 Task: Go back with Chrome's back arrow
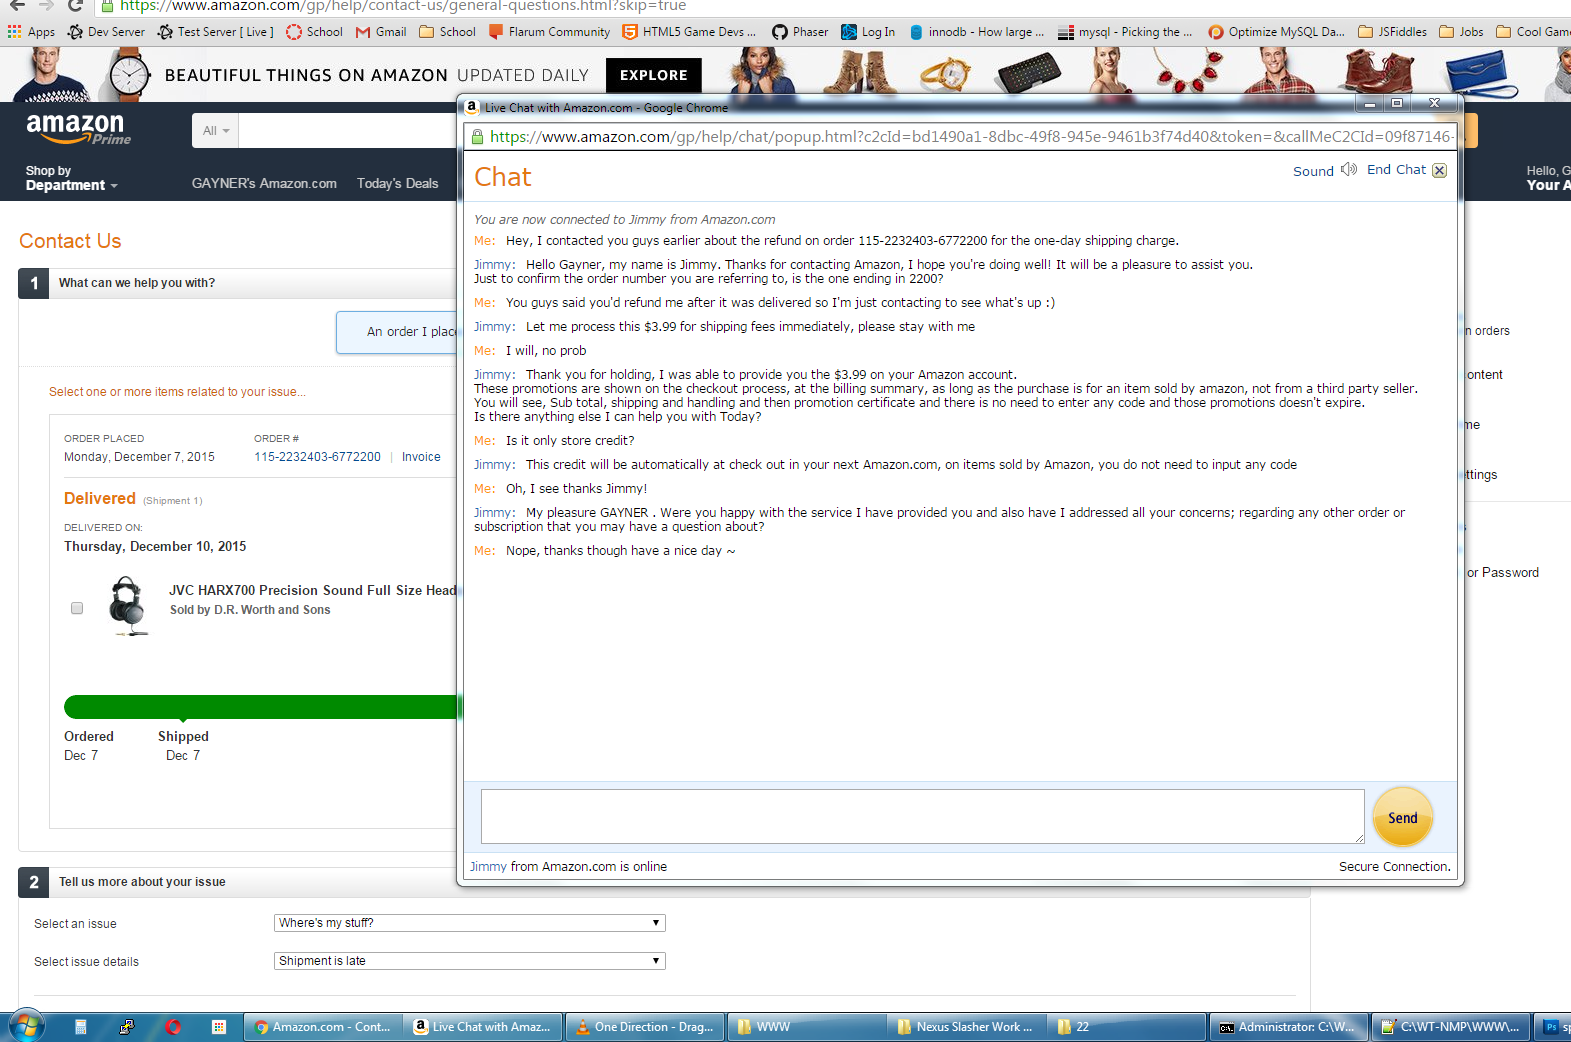(17, 5)
